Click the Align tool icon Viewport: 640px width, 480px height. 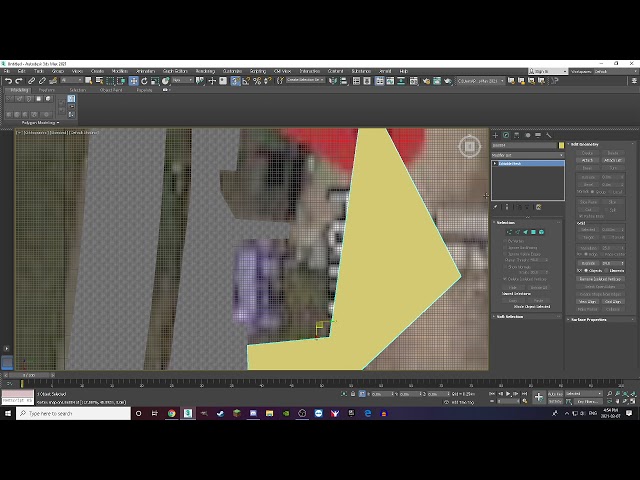pos(344,81)
